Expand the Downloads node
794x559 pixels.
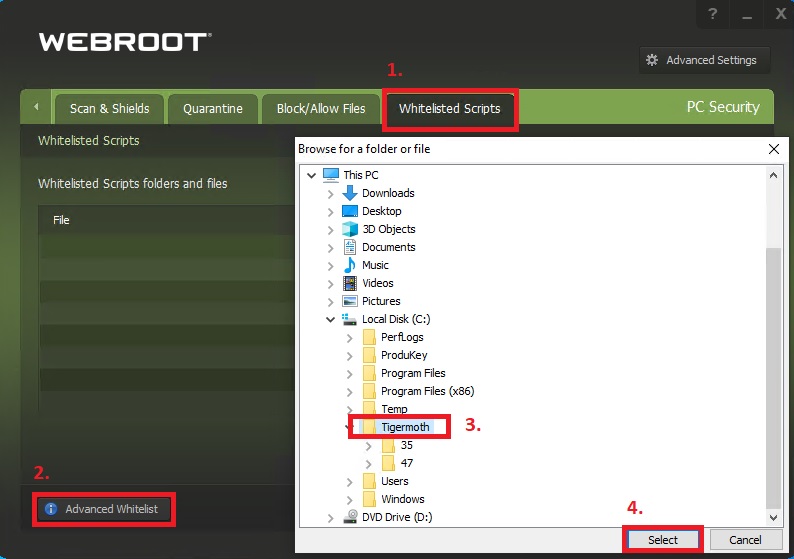pyautogui.click(x=331, y=194)
